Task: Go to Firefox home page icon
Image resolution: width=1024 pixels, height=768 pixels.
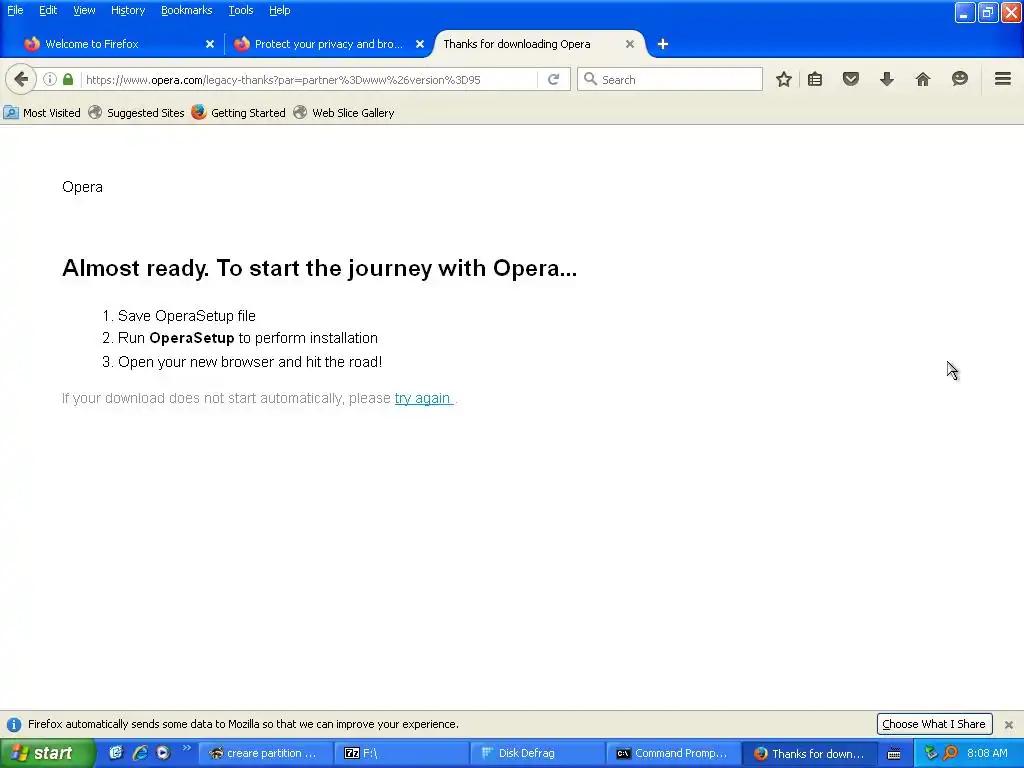Action: [922, 80]
